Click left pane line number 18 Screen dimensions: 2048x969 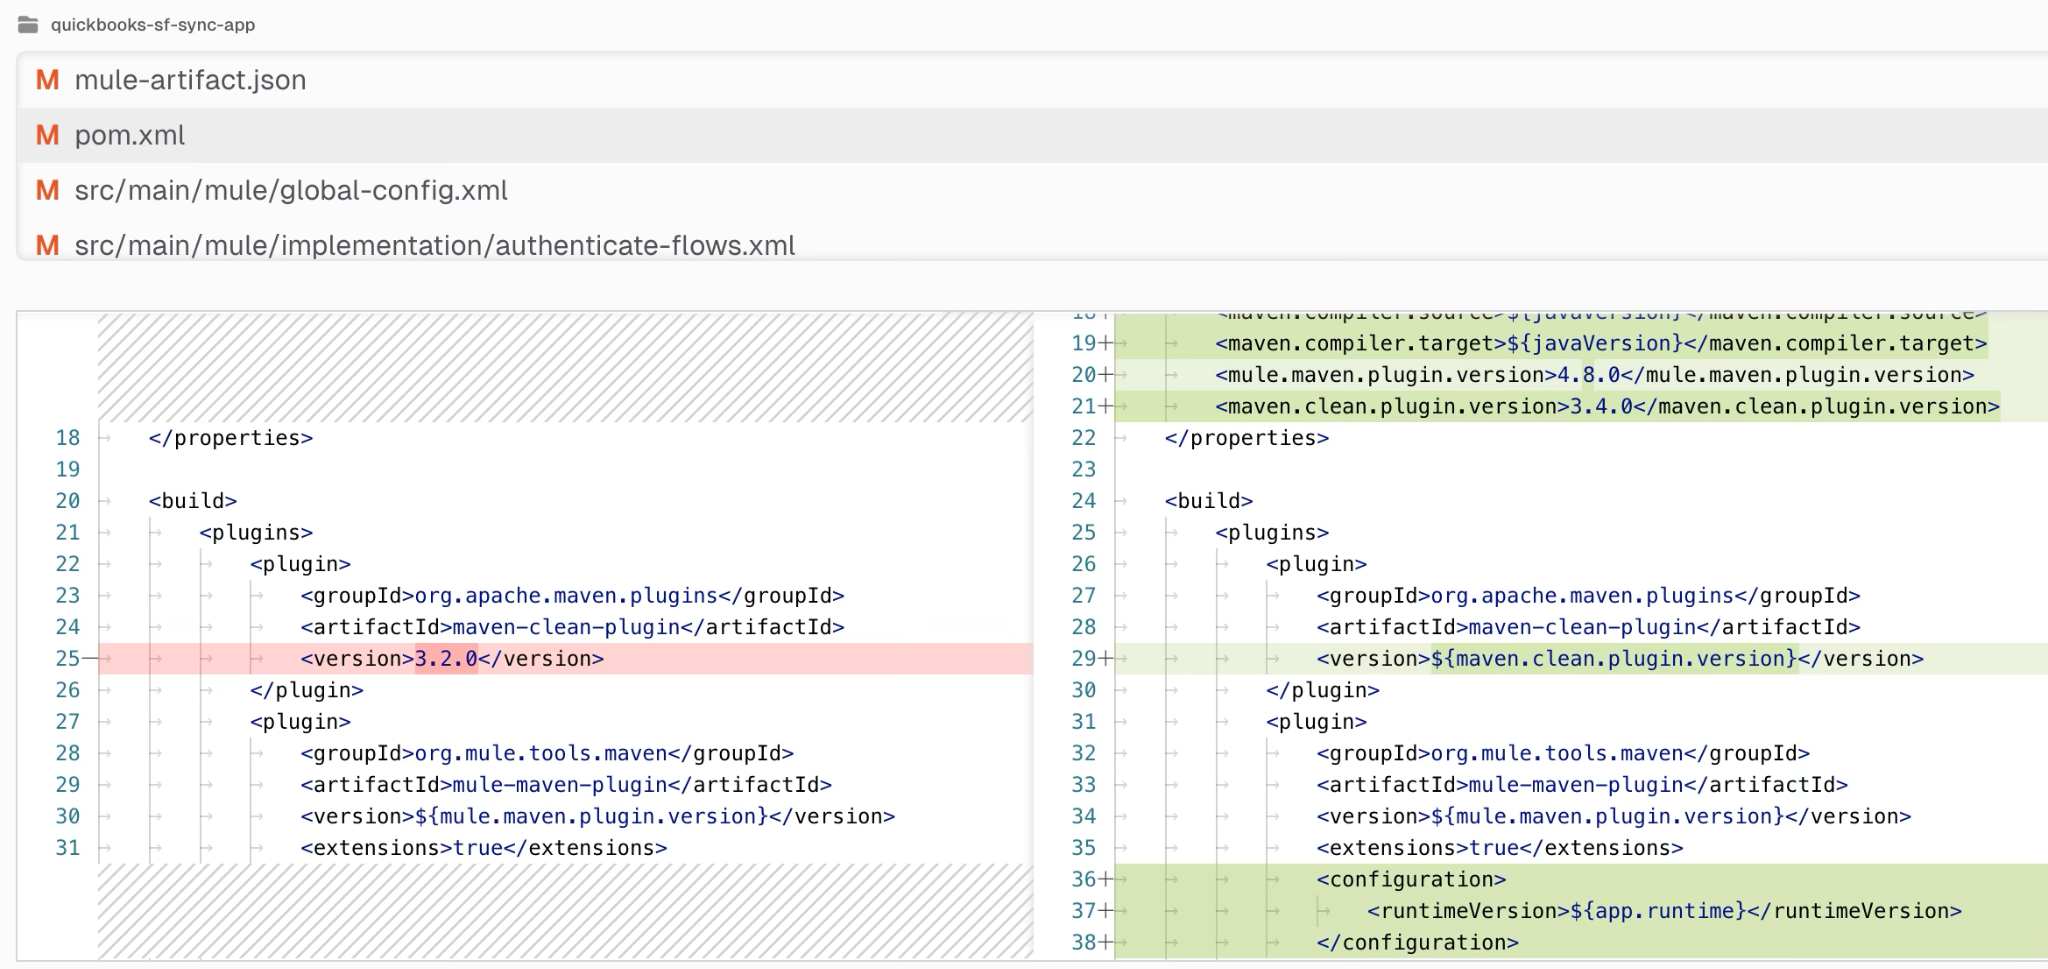click(x=68, y=438)
